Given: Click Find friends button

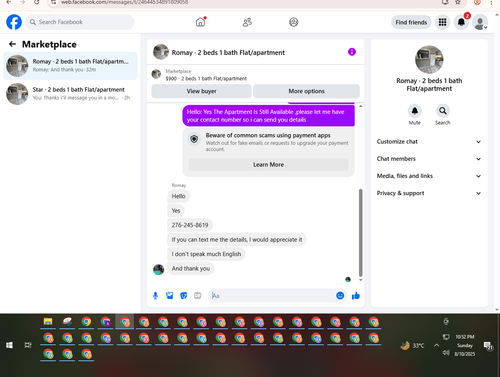Looking at the screenshot, I should (x=411, y=22).
